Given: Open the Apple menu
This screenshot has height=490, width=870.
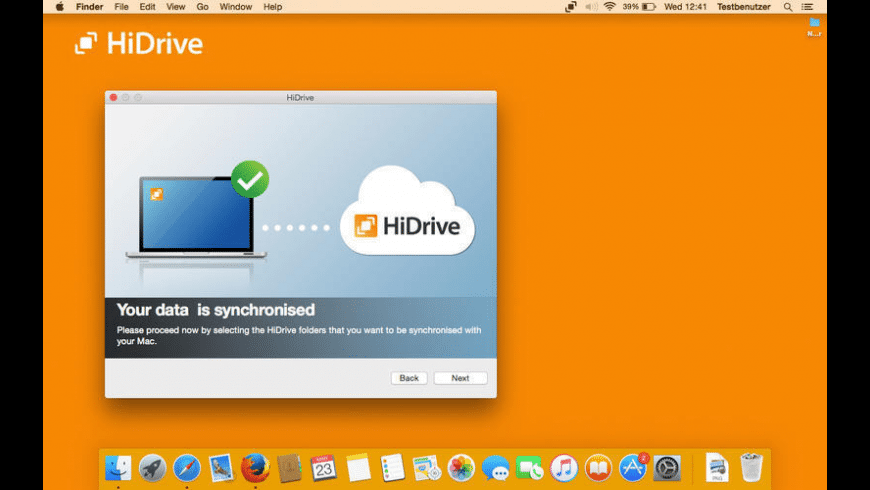Looking at the screenshot, I should click(60, 7).
